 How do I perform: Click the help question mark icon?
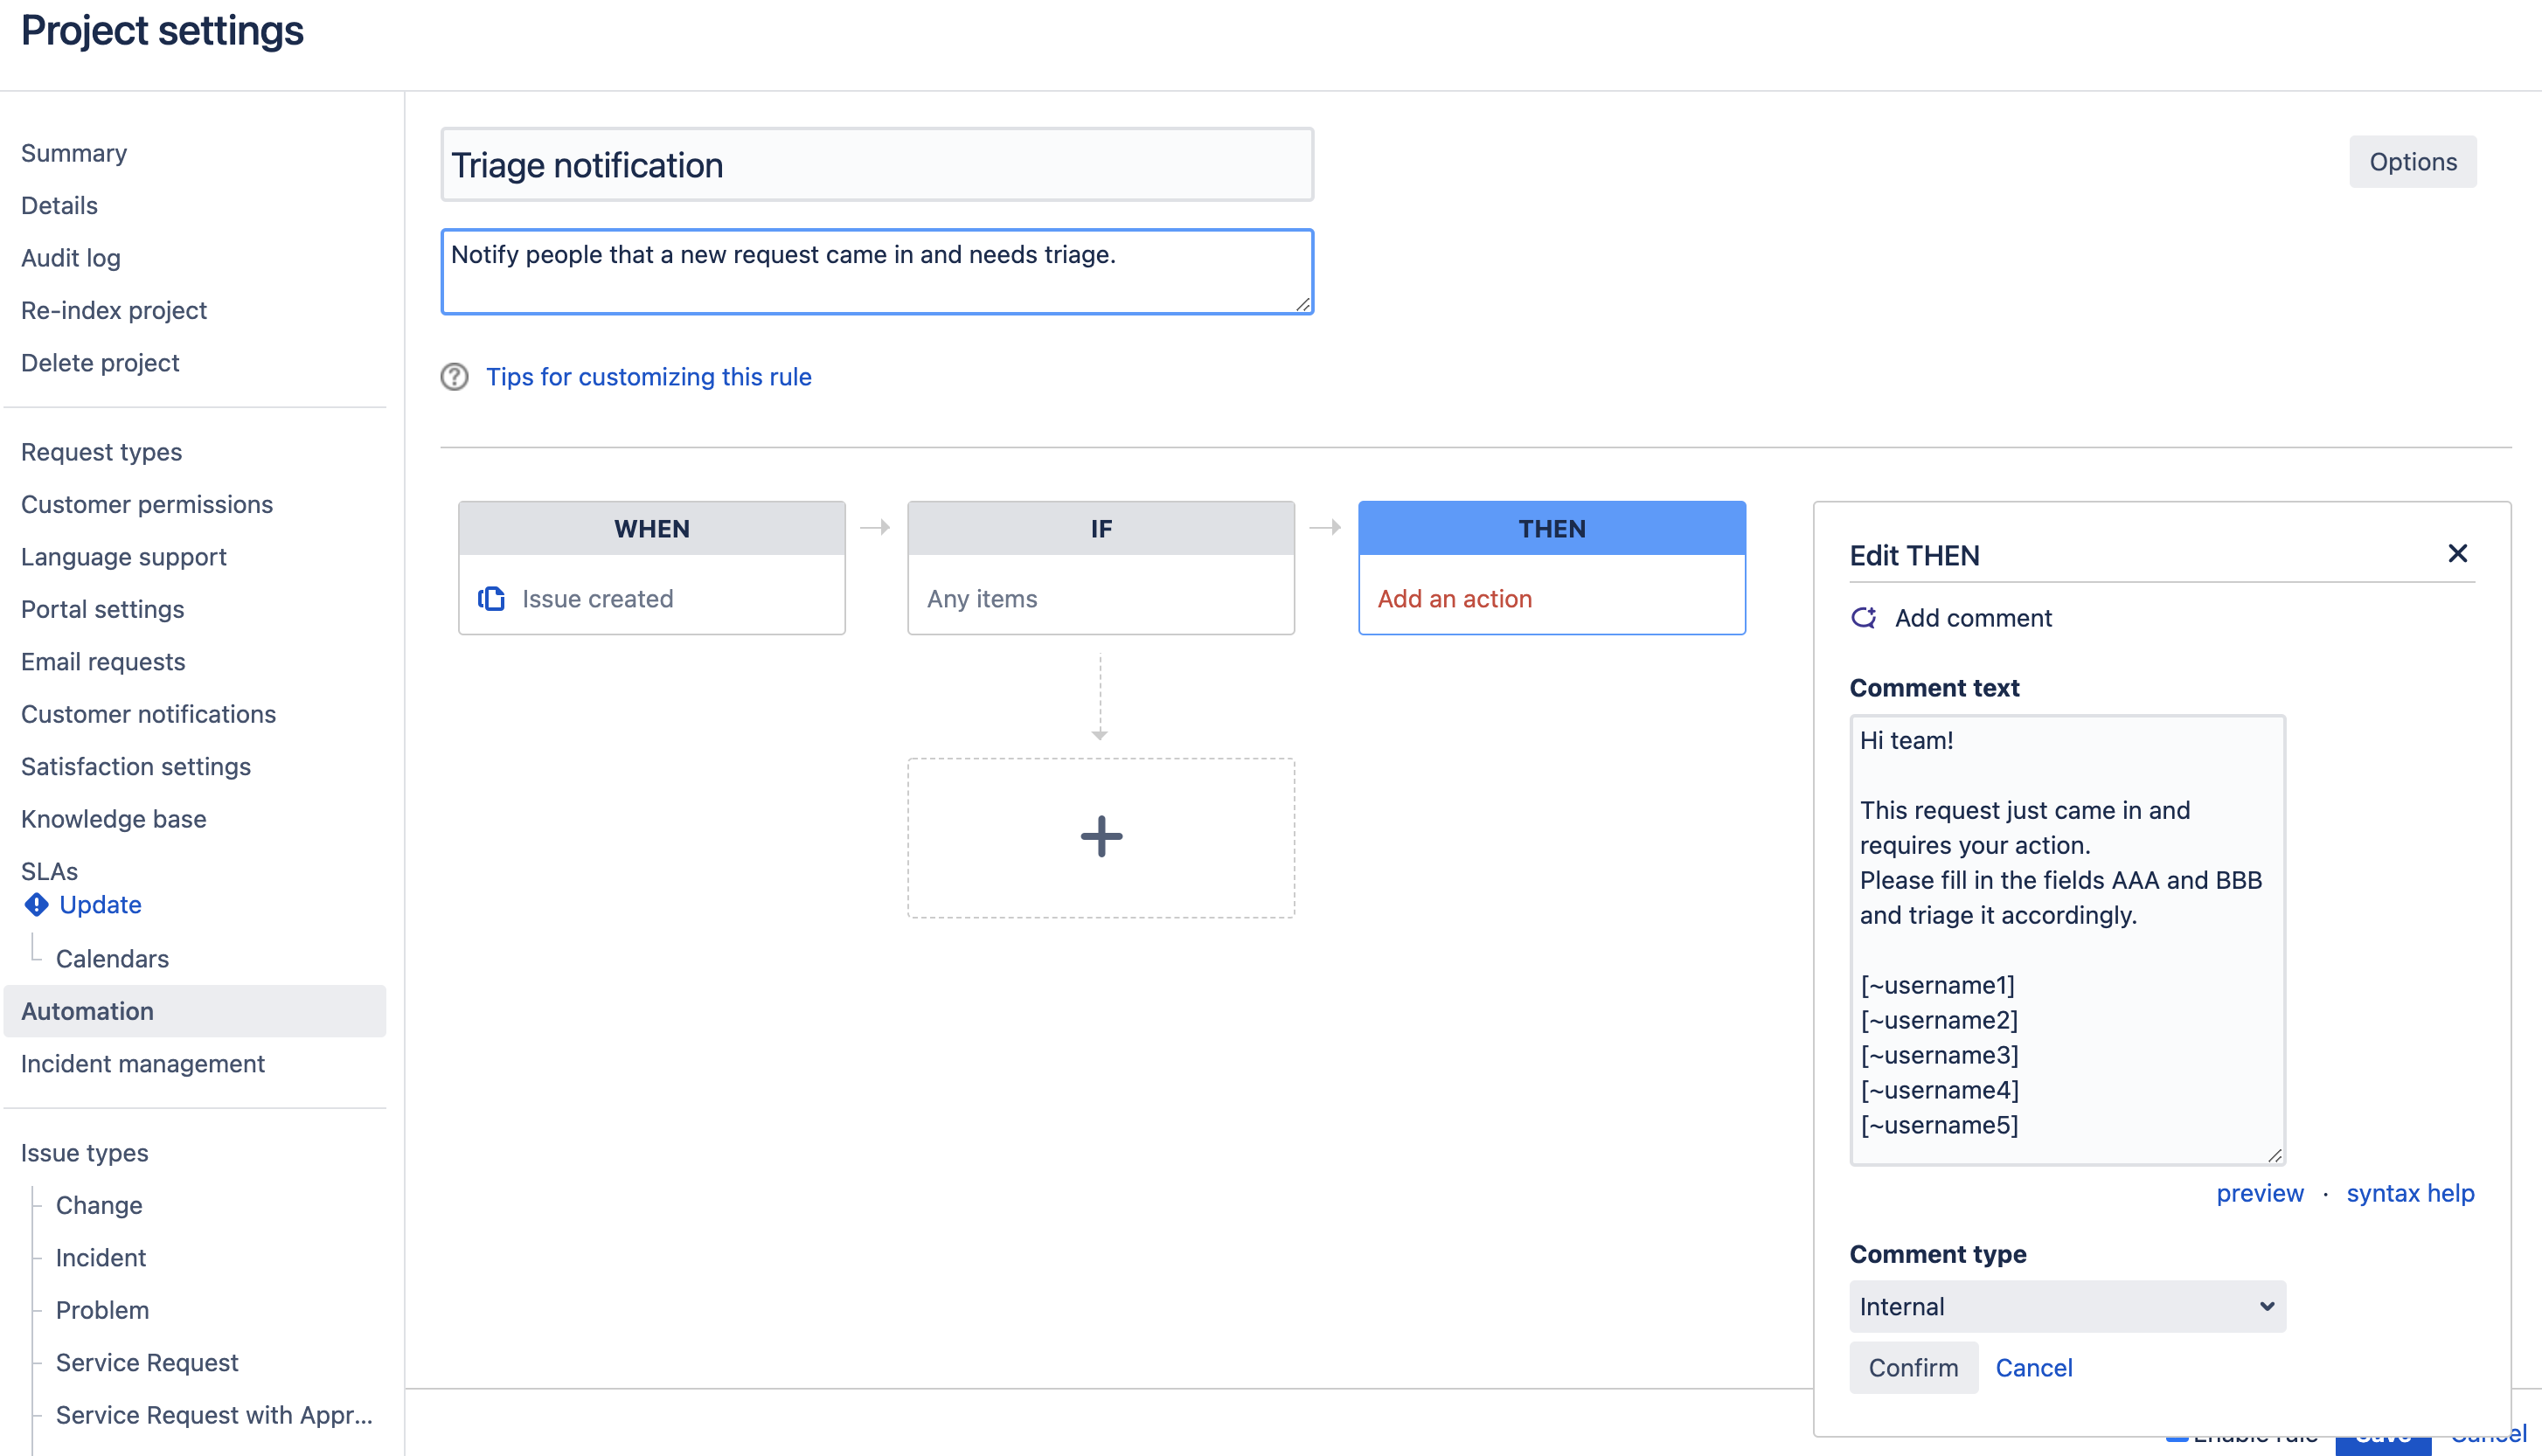[455, 377]
